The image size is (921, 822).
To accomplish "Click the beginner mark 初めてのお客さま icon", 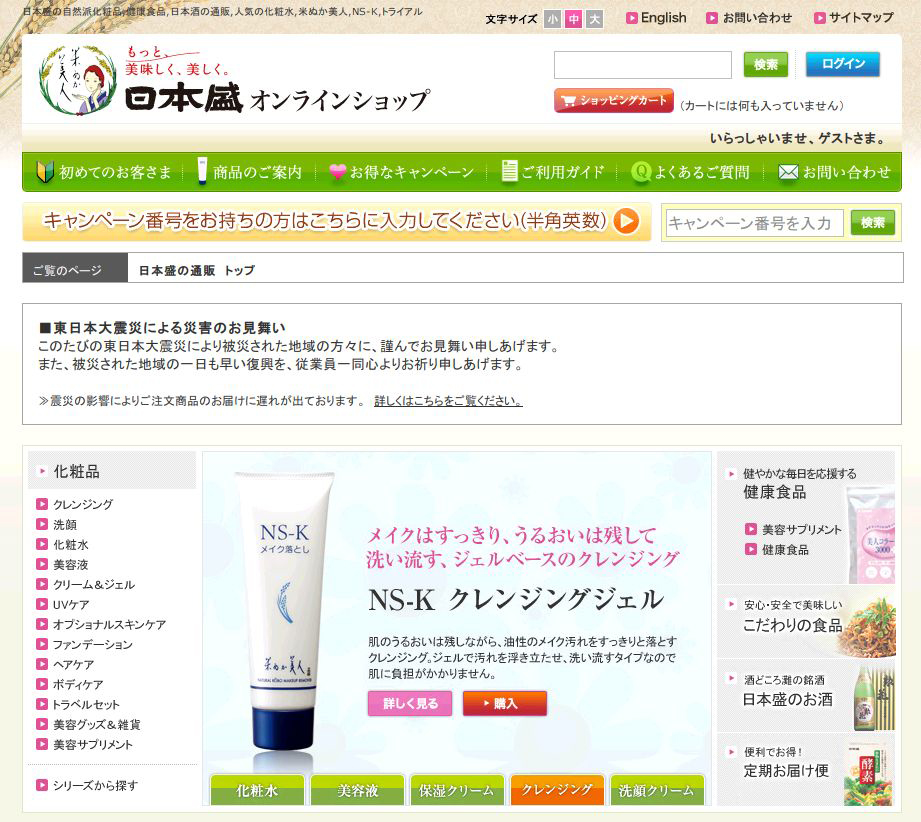I will tap(44, 172).
